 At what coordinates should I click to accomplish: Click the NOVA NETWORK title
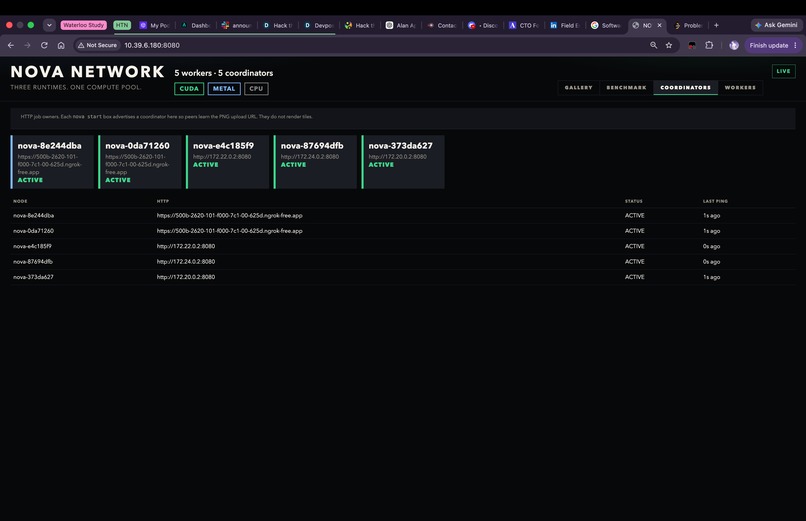pyautogui.click(x=87, y=71)
